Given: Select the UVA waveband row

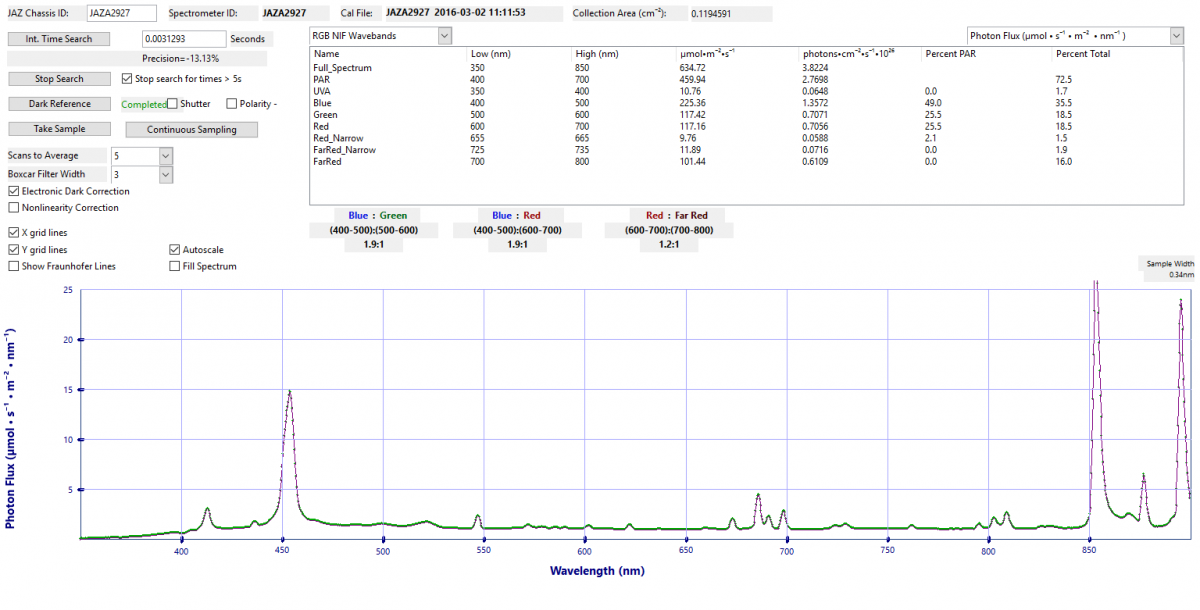Looking at the screenshot, I should pos(746,90).
